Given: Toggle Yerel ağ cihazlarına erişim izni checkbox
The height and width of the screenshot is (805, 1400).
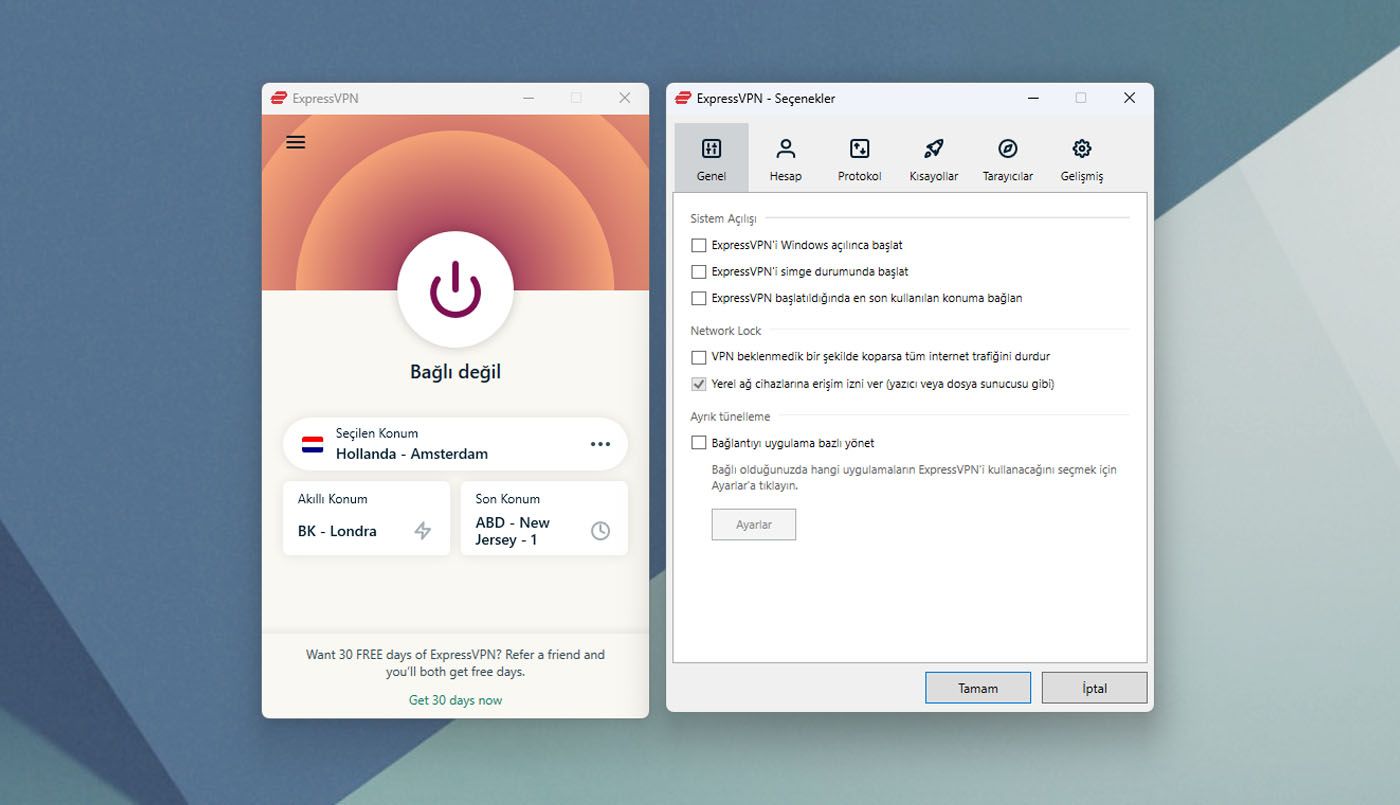Looking at the screenshot, I should click(699, 383).
